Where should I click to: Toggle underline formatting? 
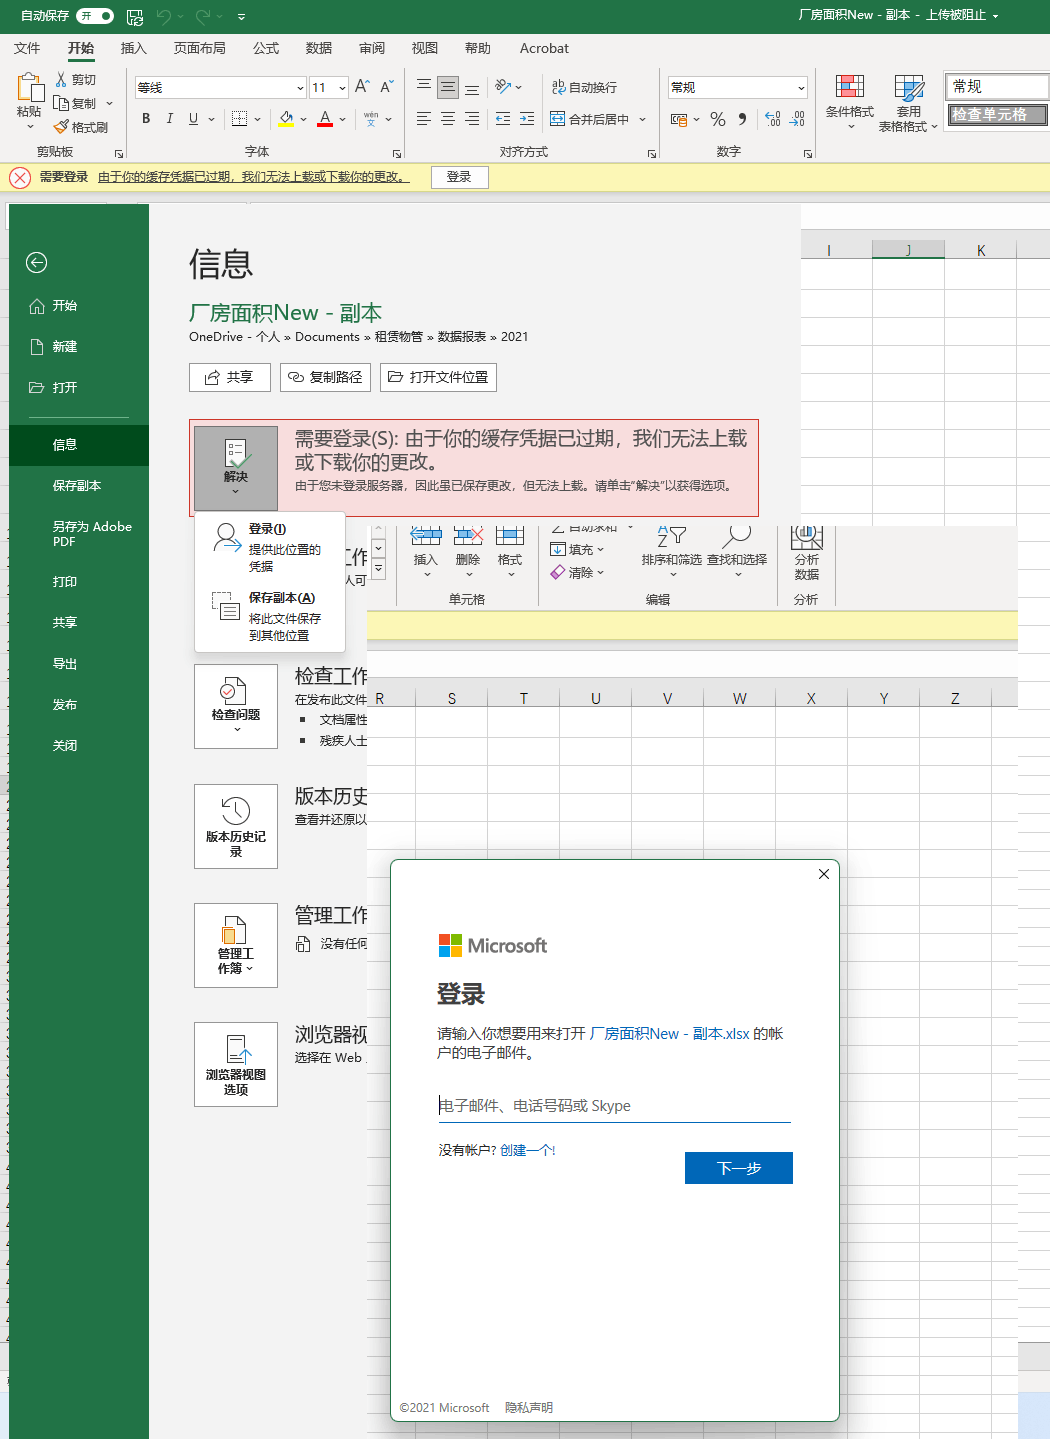[193, 119]
